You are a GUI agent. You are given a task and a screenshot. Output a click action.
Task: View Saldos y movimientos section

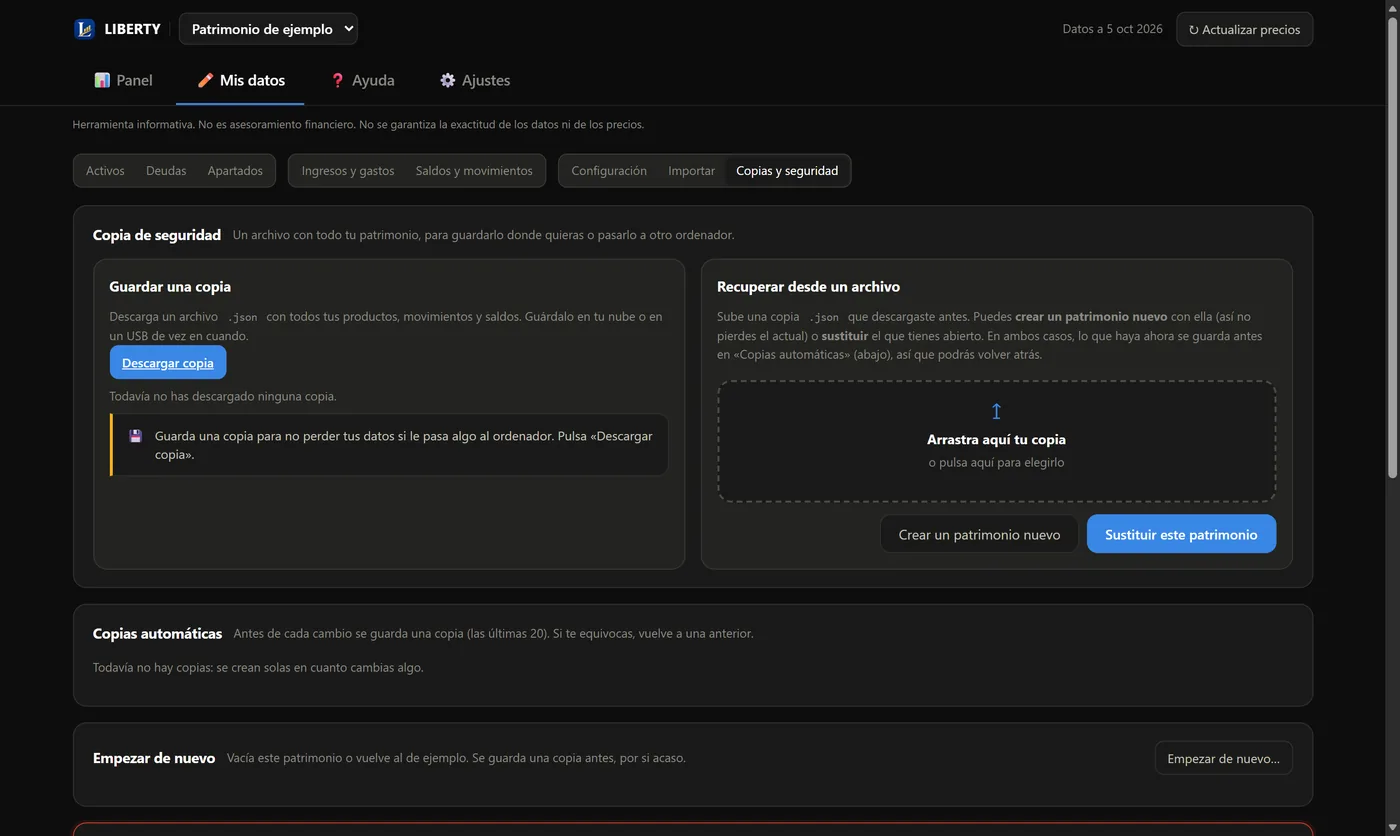tap(474, 170)
